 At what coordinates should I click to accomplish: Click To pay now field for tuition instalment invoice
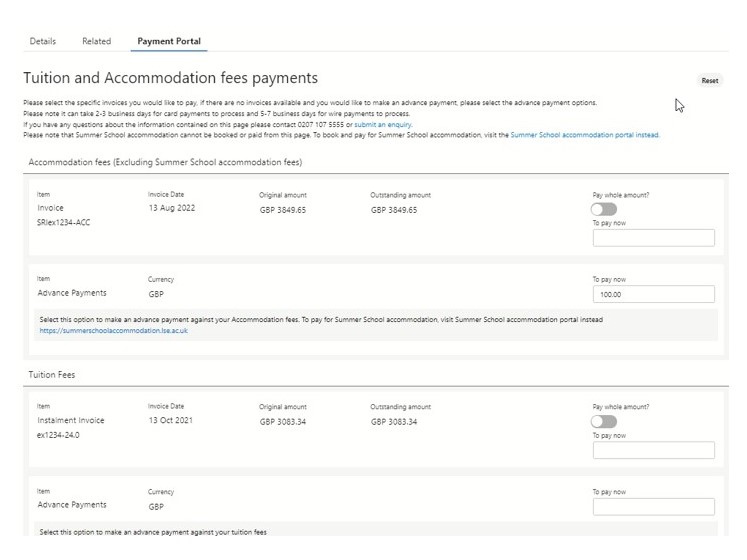click(x=653, y=450)
